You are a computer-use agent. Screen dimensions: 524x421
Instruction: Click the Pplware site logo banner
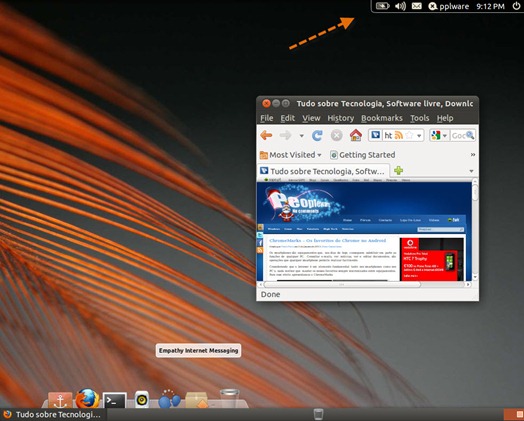pos(302,204)
